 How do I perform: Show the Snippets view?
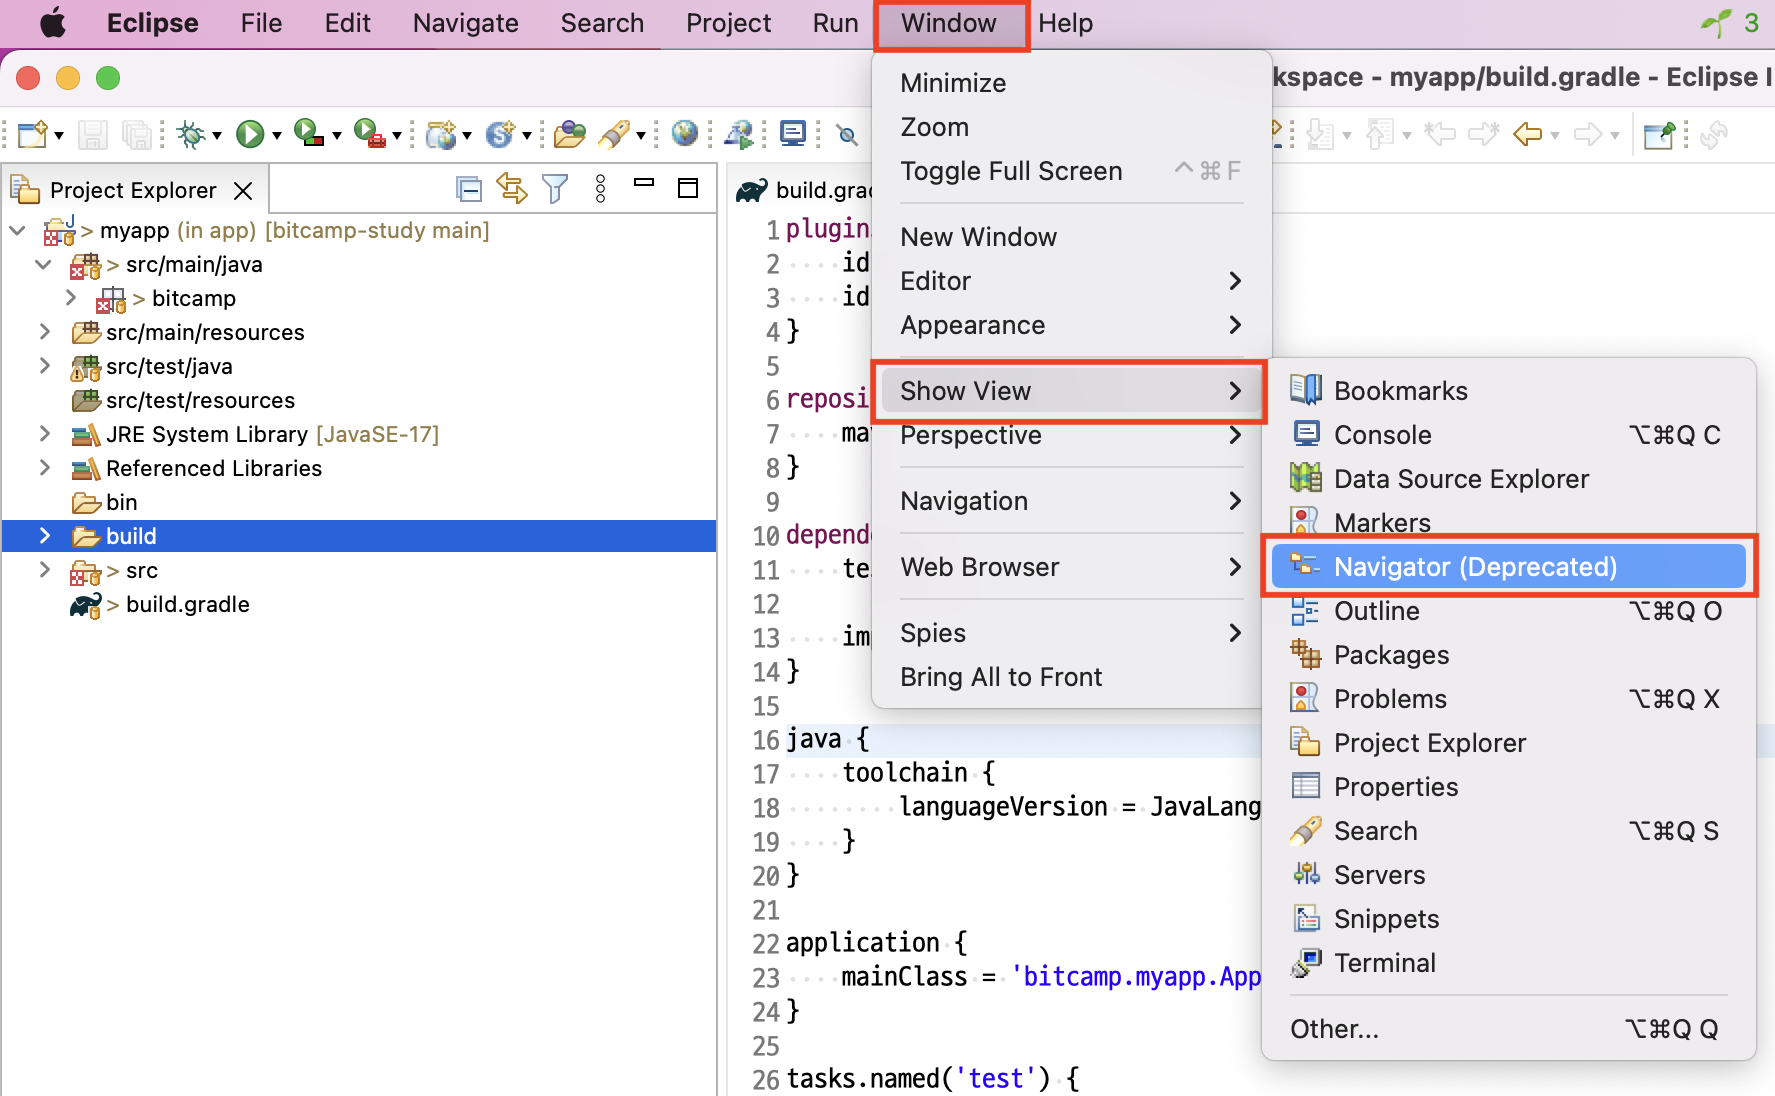pyautogui.click(x=1509, y=919)
